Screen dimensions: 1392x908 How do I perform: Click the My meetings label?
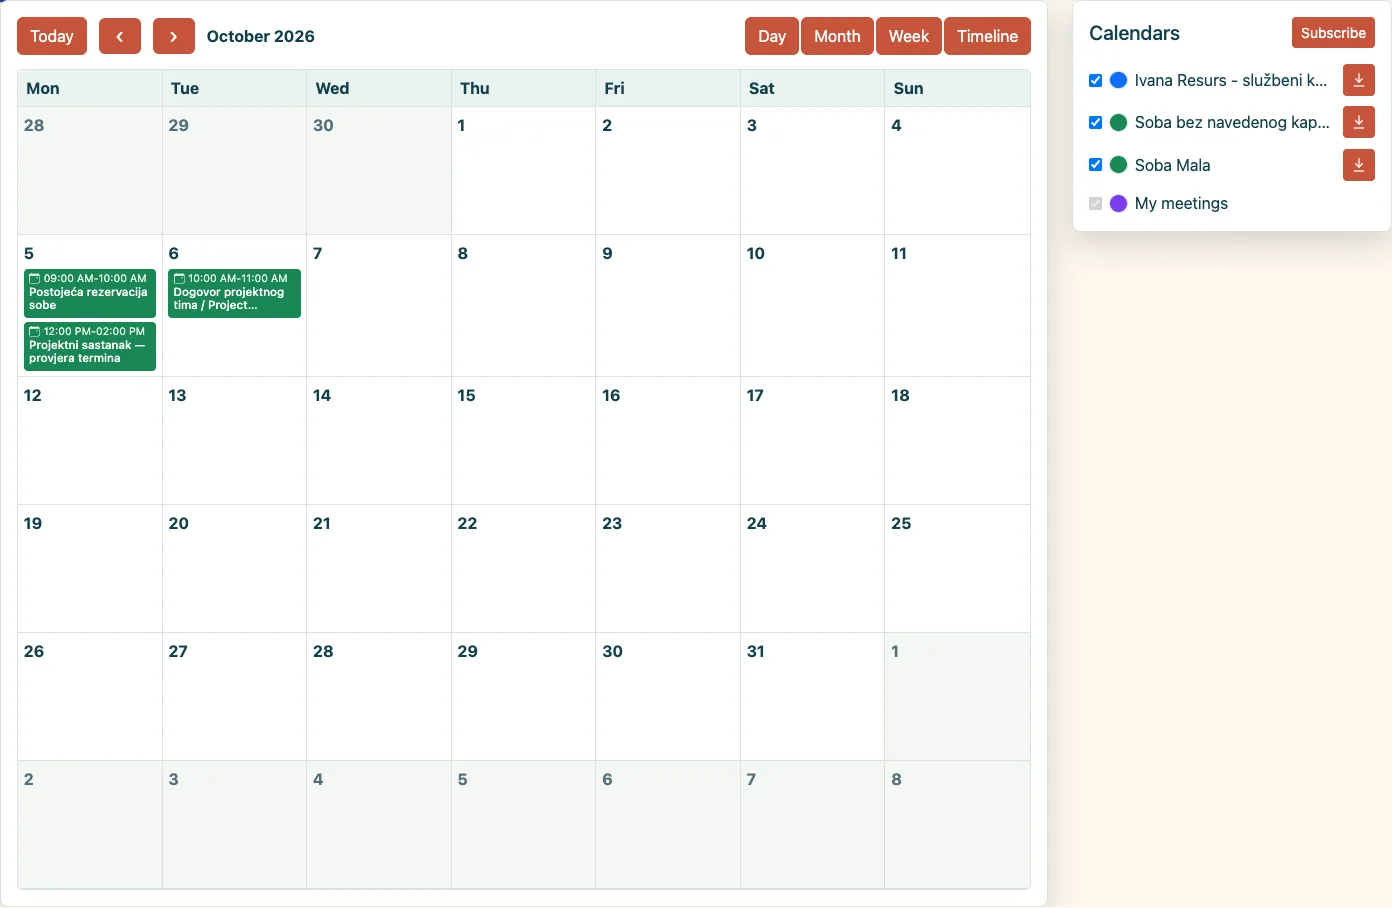coord(1181,203)
